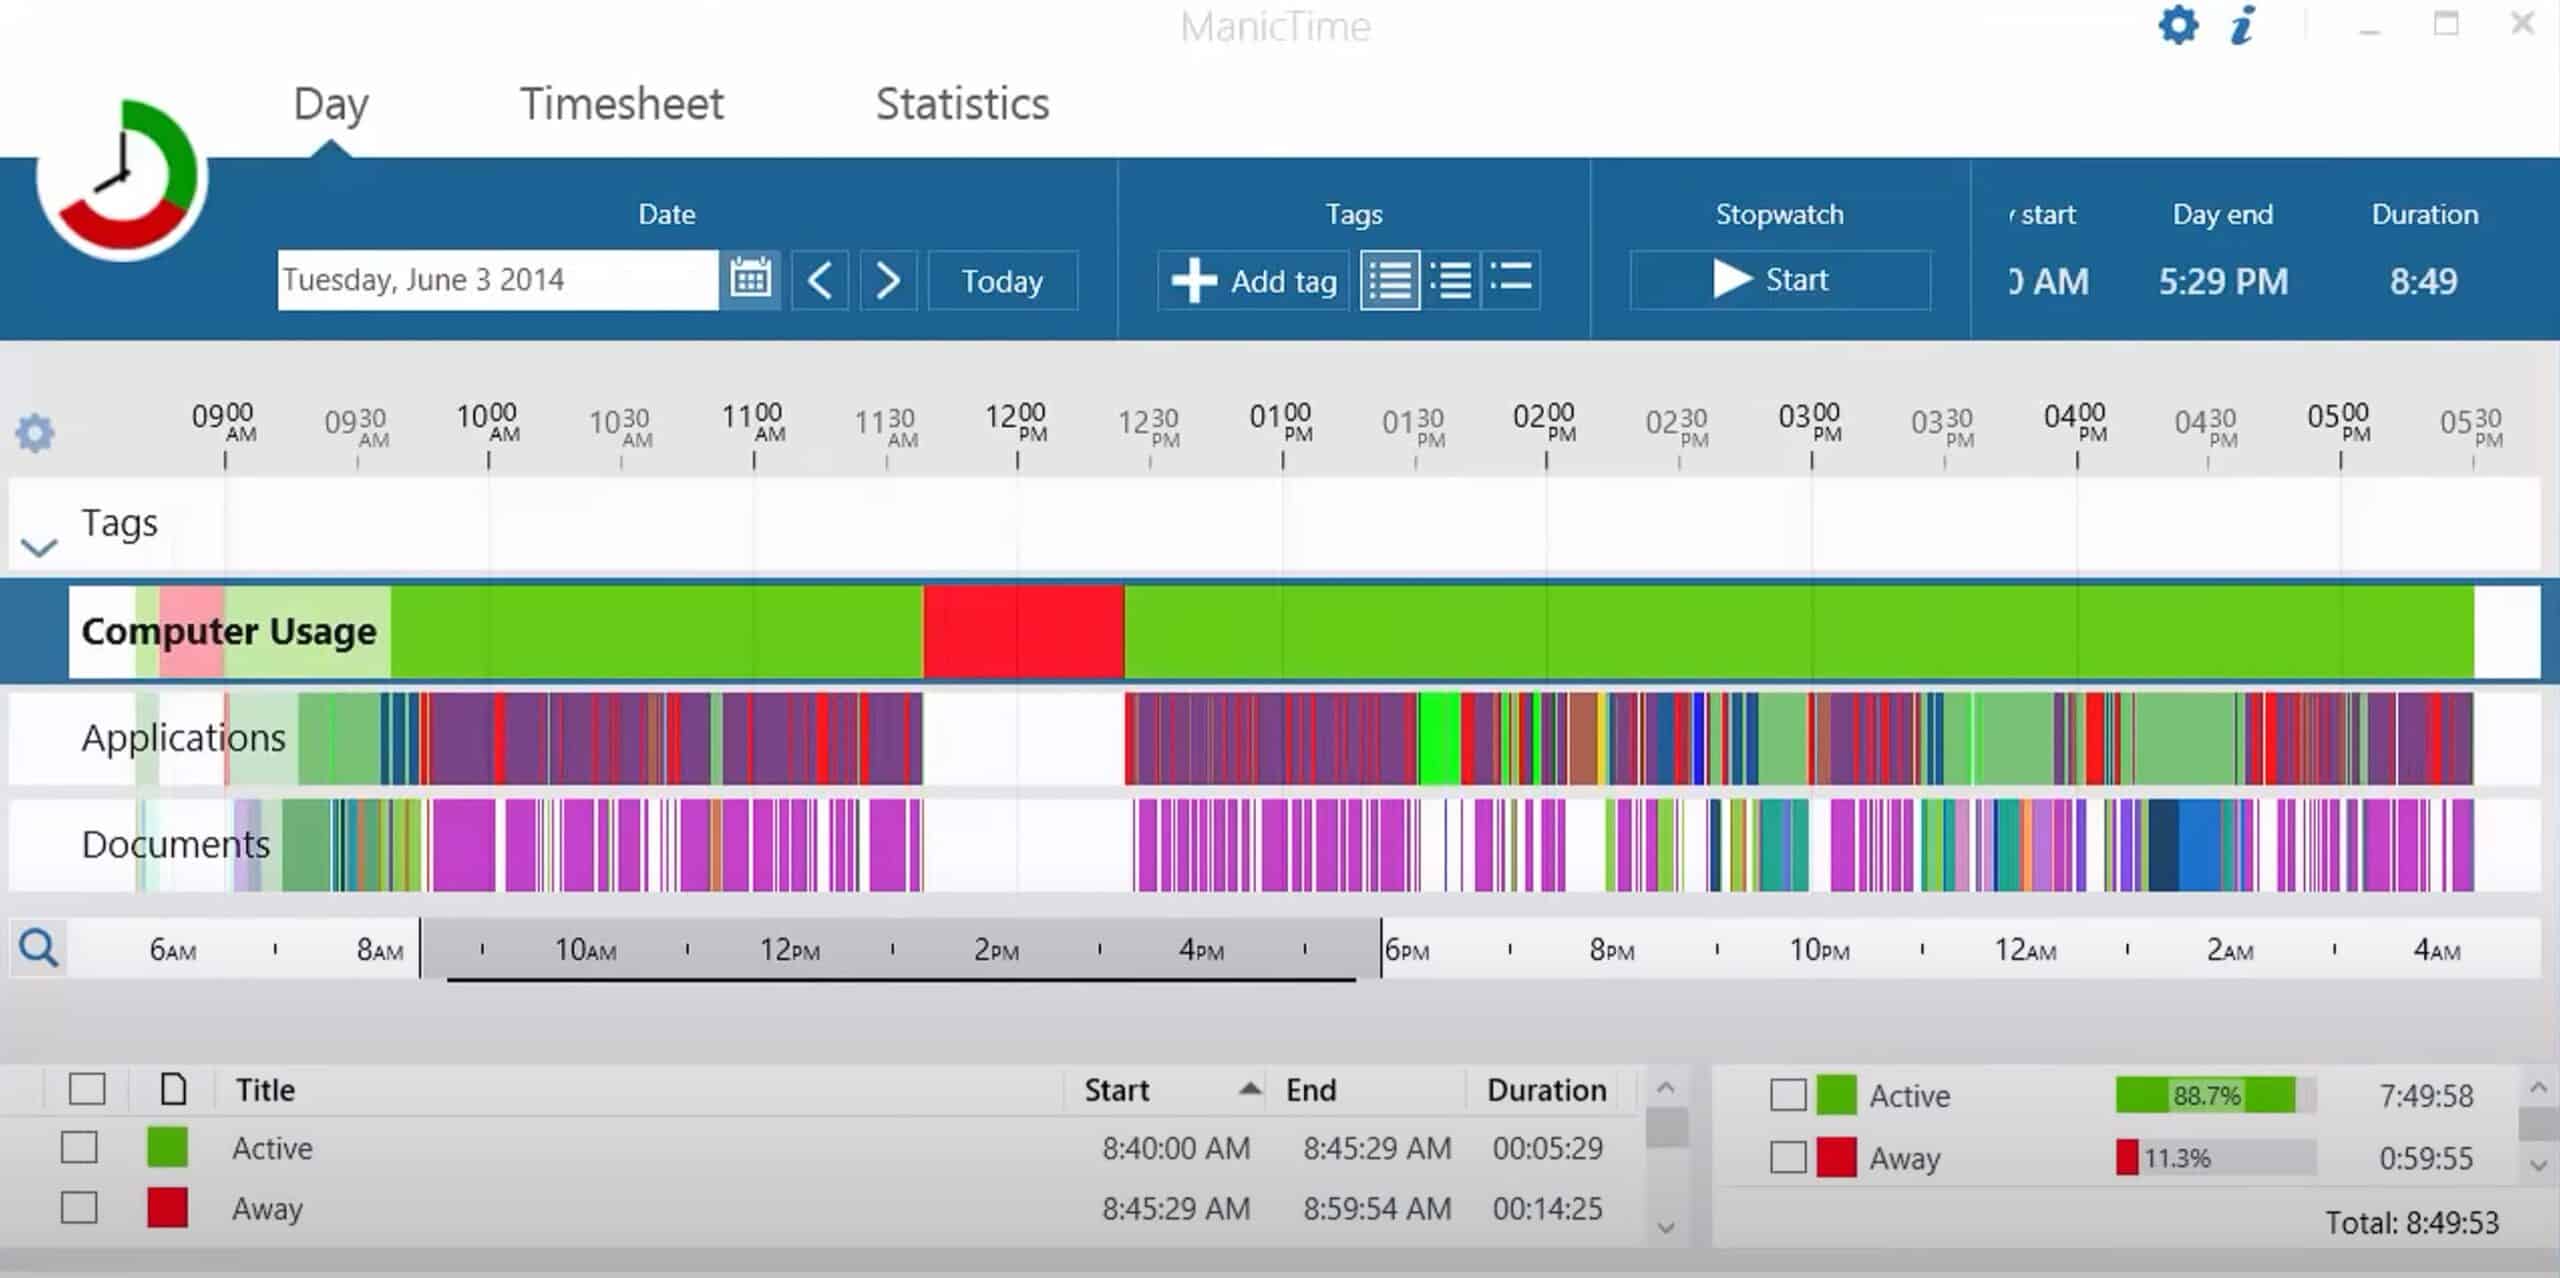The image size is (2560, 1278).
Task: Collapse the Tags timeline chevron
Action: click(x=39, y=548)
